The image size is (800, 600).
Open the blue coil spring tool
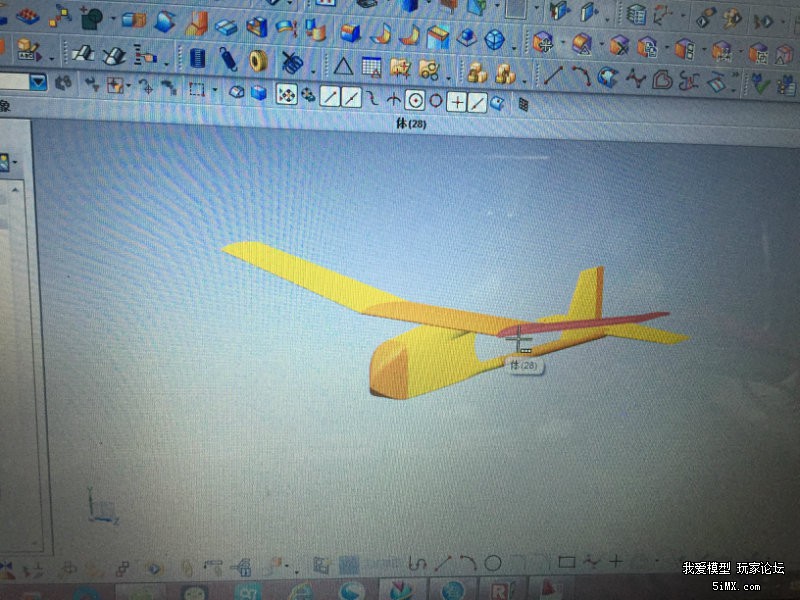pyautogui.click(x=228, y=59)
